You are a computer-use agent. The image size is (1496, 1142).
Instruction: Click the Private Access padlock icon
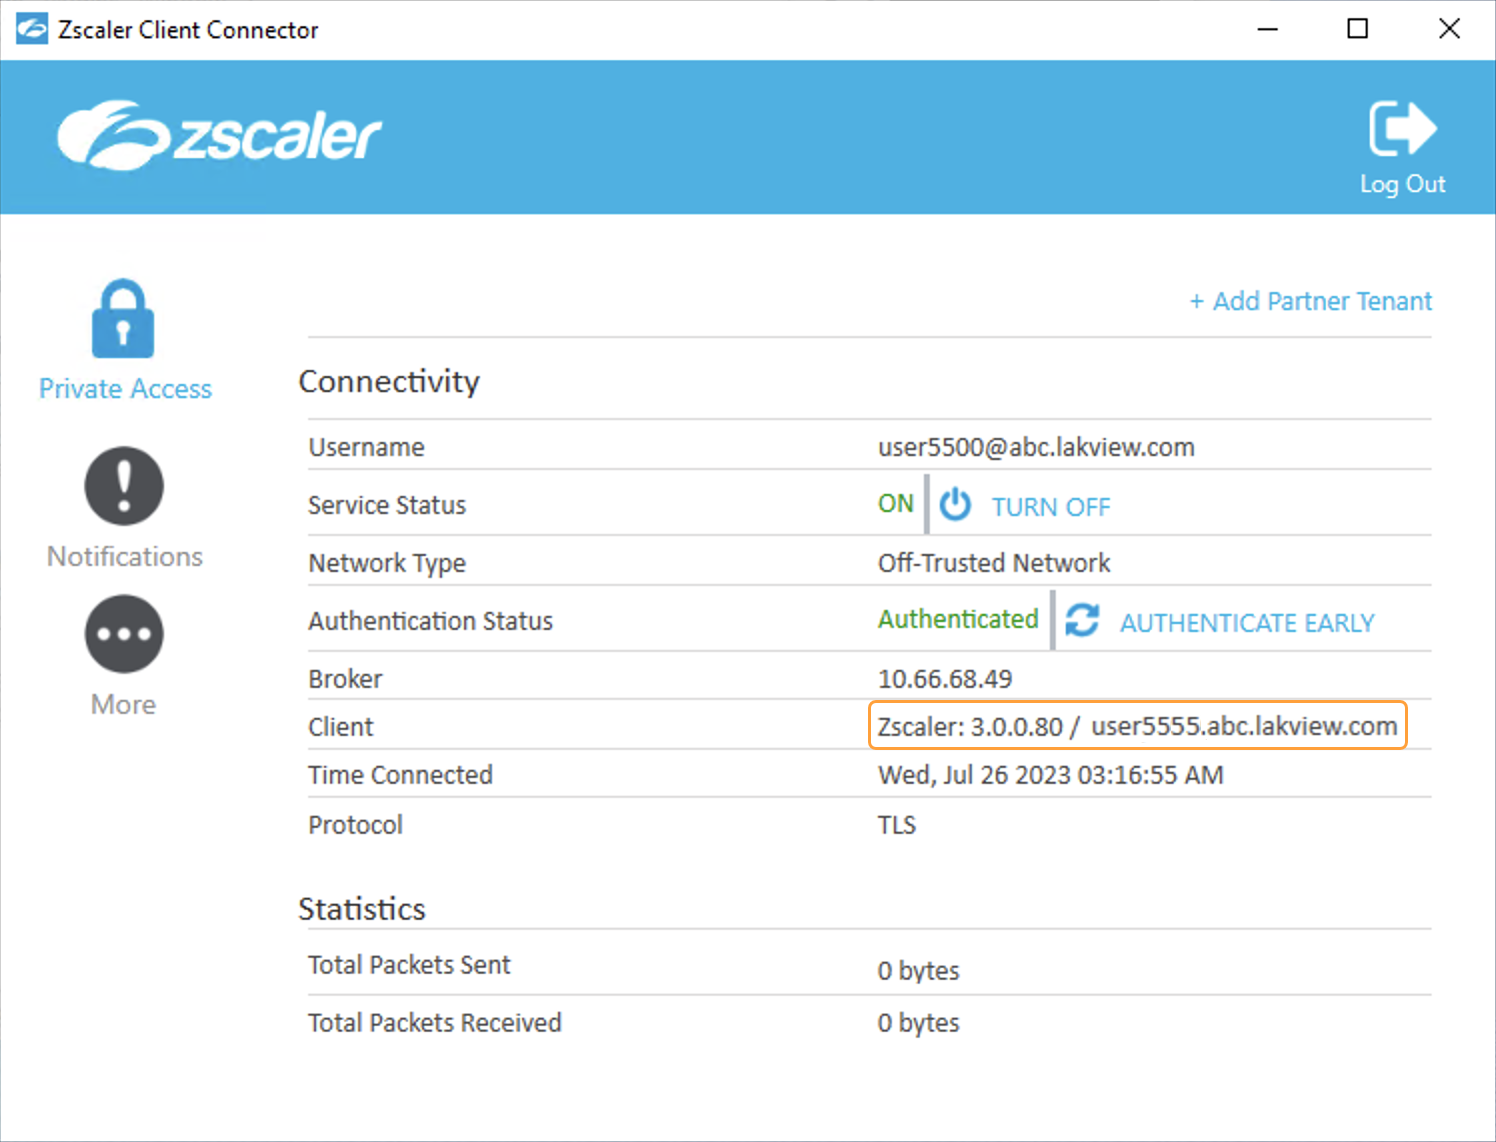pyautogui.click(x=123, y=319)
